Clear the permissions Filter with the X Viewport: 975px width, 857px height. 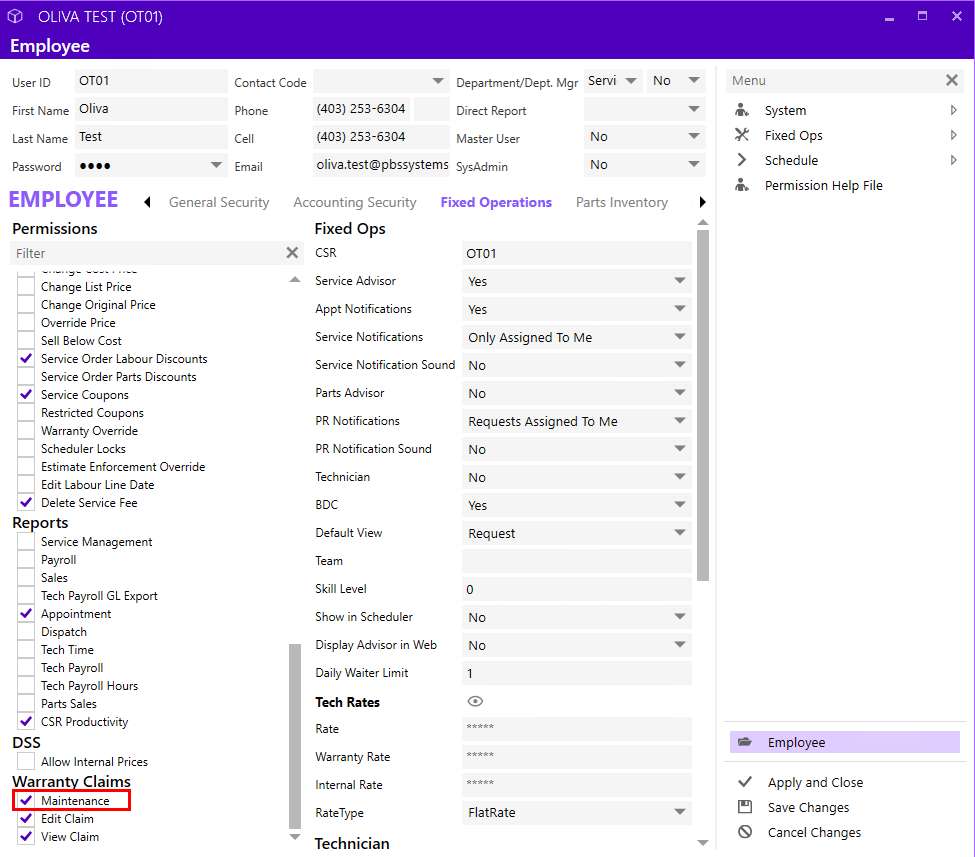click(x=292, y=252)
